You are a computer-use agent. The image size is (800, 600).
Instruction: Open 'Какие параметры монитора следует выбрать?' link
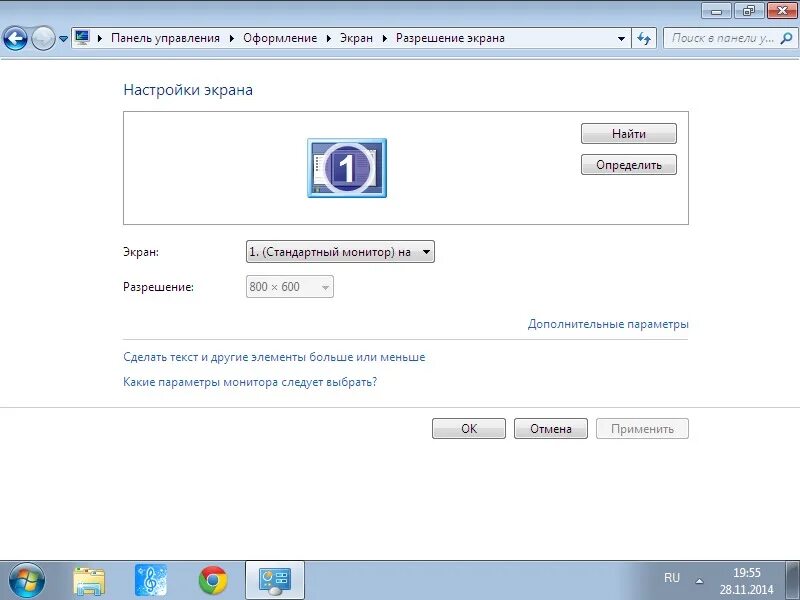pos(250,382)
